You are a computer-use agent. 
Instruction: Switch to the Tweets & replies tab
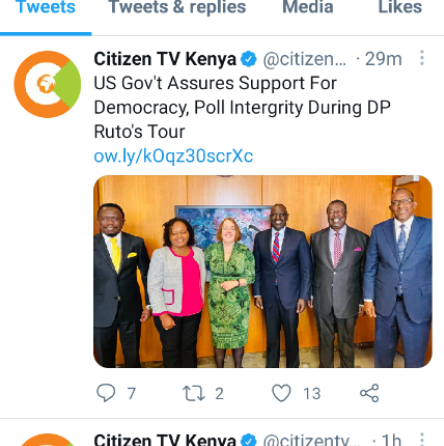point(177,7)
